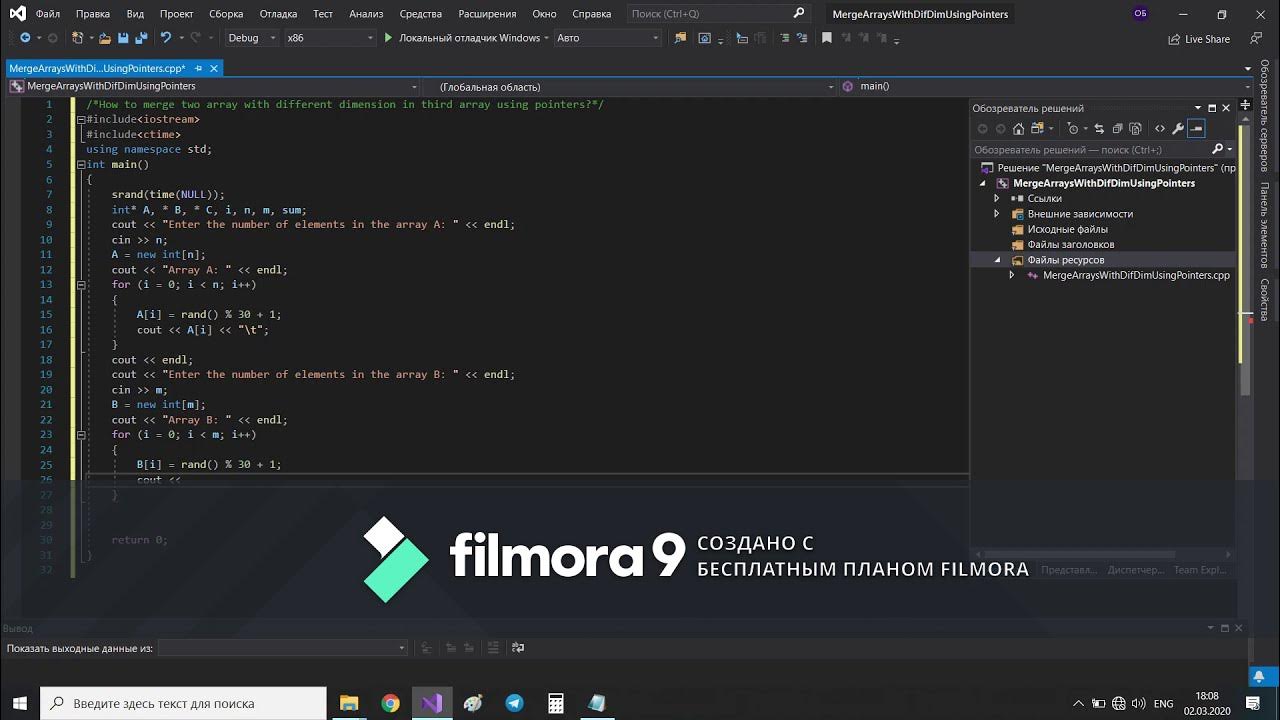Open the Справка menu
Viewport: 1280px width, 720px height.
tap(592, 14)
